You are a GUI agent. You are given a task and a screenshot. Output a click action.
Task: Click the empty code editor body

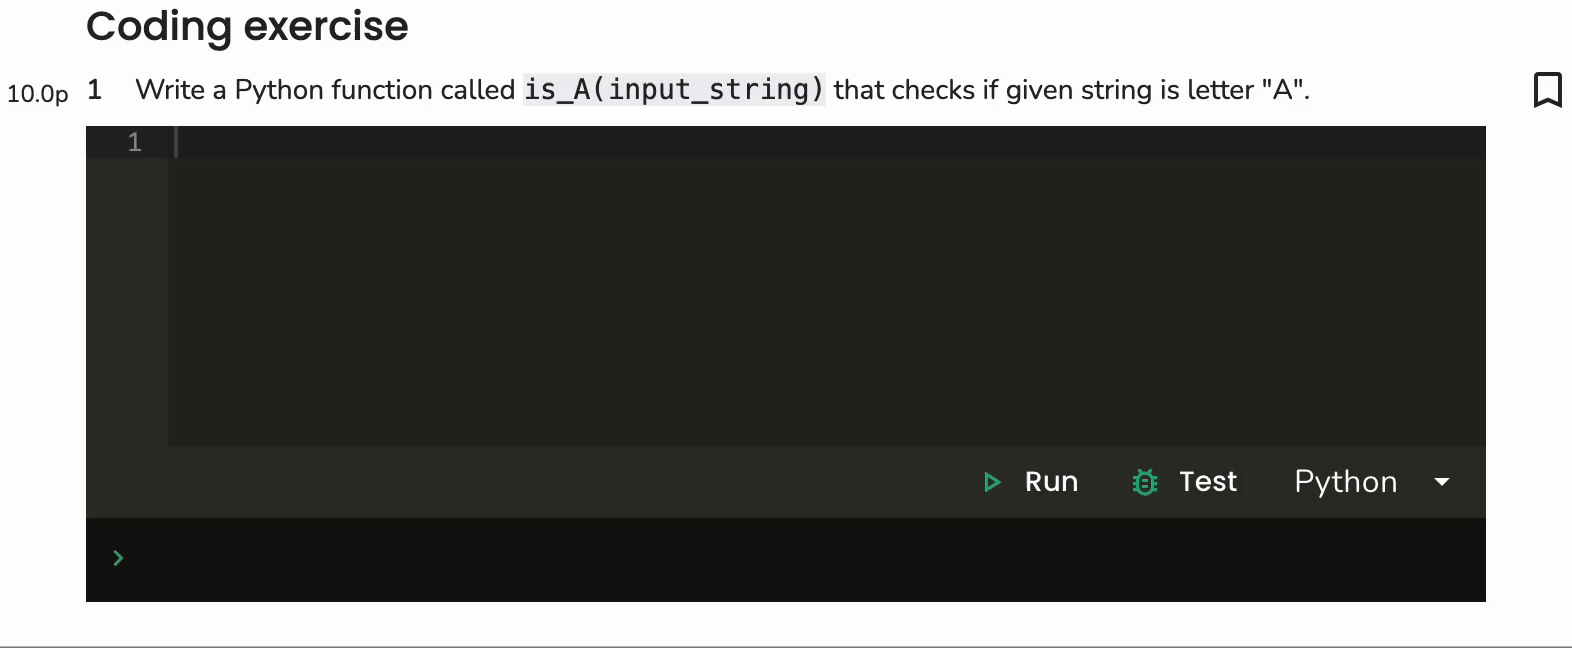point(827,301)
